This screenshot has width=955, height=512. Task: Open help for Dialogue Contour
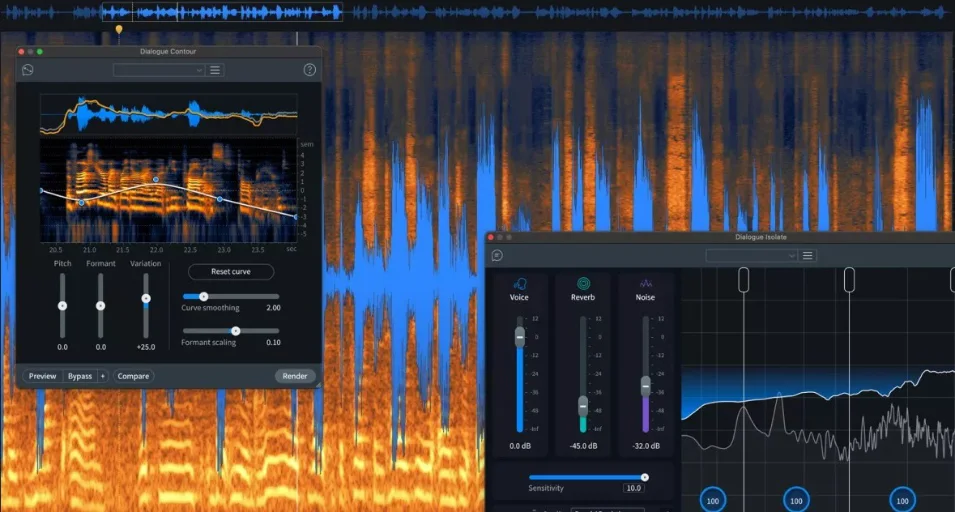point(309,70)
